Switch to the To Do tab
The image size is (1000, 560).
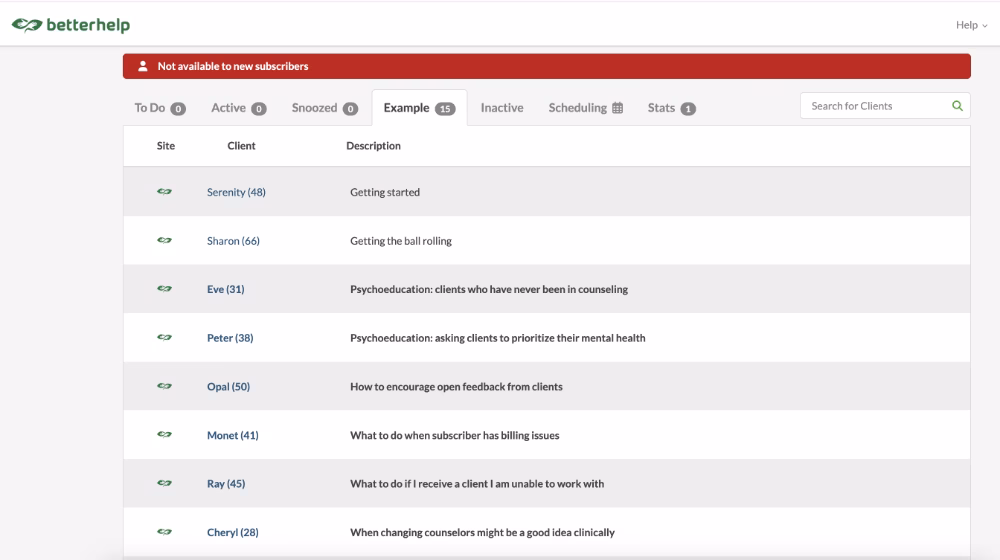point(159,108)
